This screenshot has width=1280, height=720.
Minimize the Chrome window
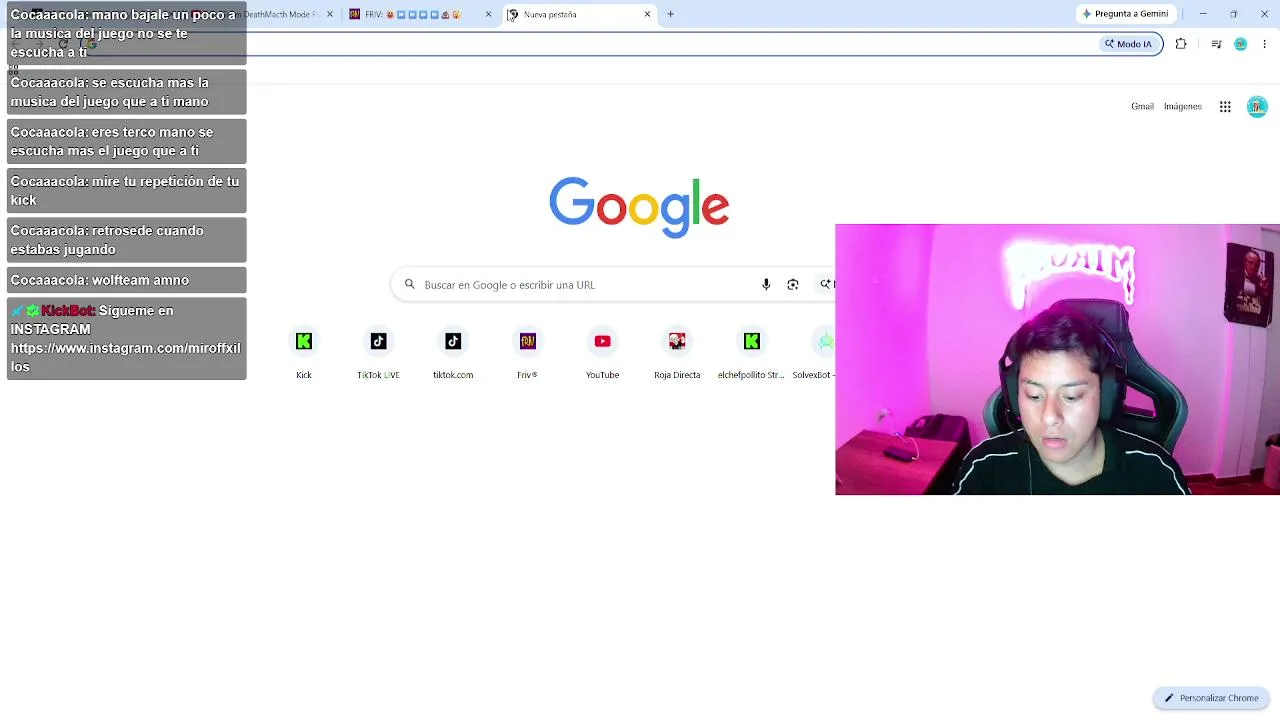pyautogui.click(x=1203, y=14)
